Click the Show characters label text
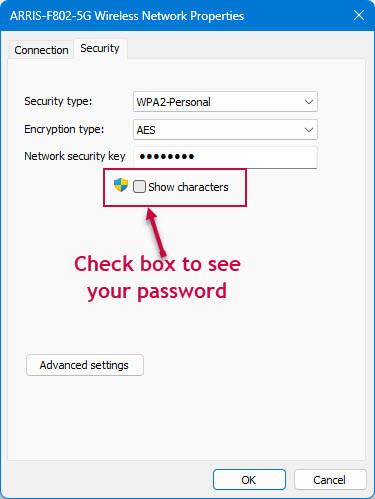The width and height of the screenshot is (375, 499). 188,187
